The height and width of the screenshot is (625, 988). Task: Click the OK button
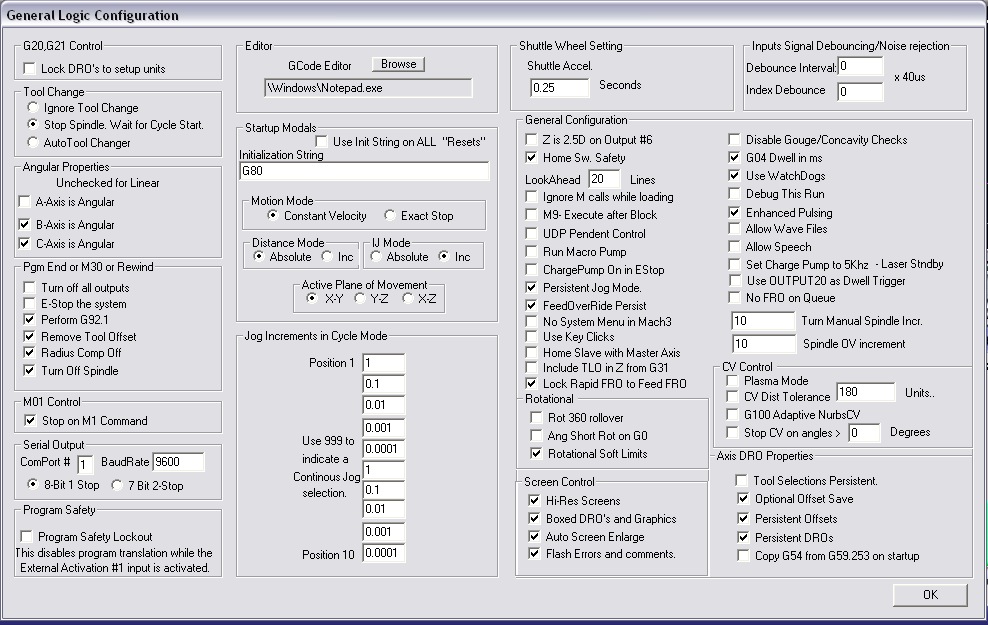930,594
